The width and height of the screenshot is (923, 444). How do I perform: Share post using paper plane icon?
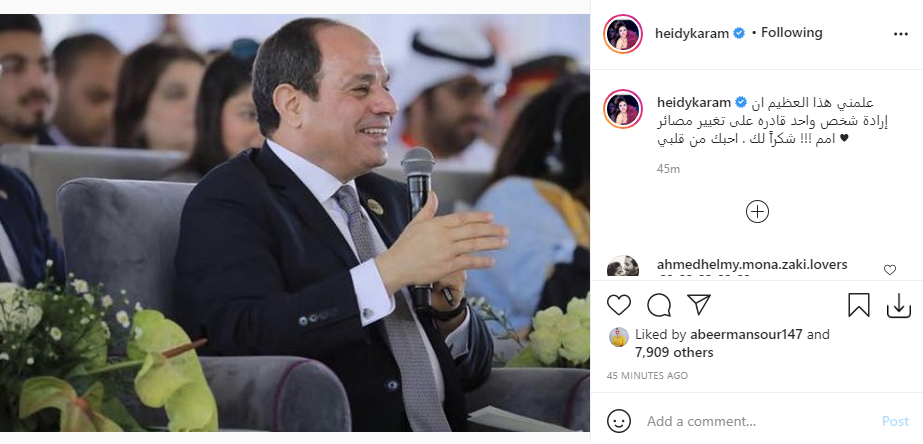(x=699, y=305)
